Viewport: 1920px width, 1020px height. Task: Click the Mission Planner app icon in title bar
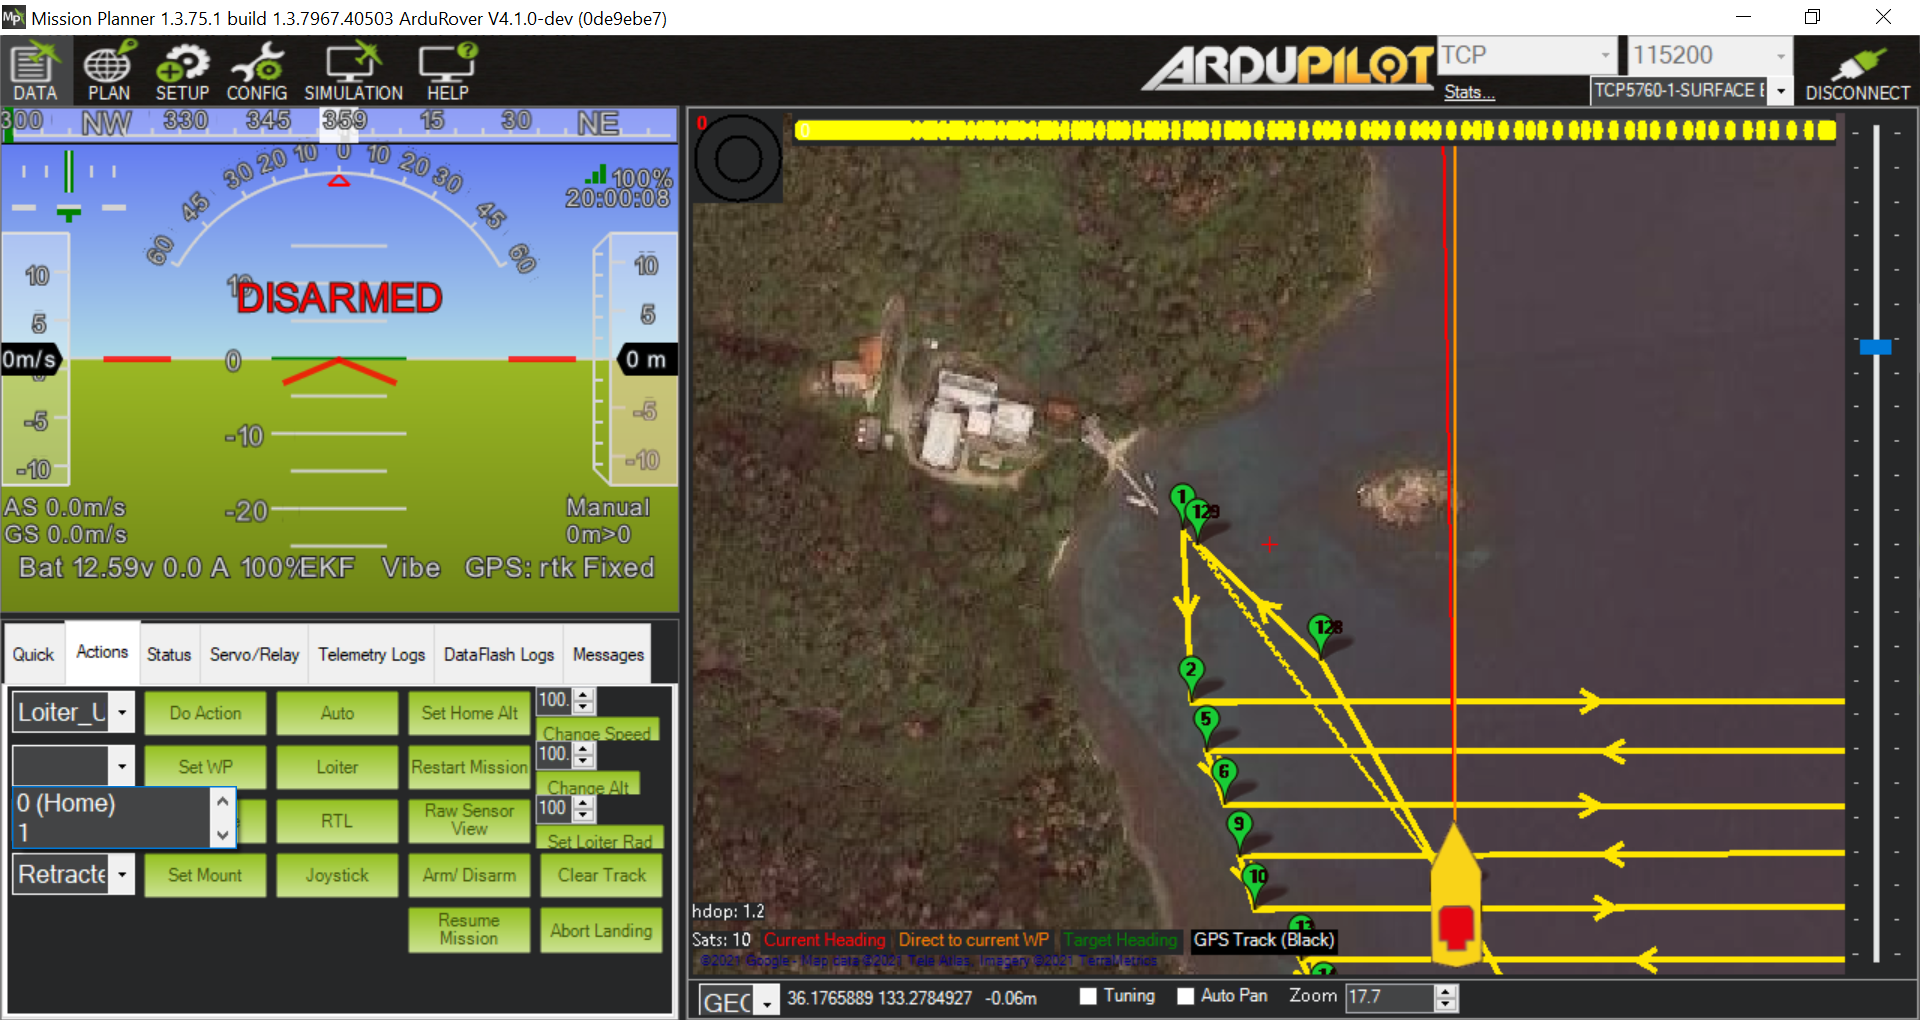(13, 17)
